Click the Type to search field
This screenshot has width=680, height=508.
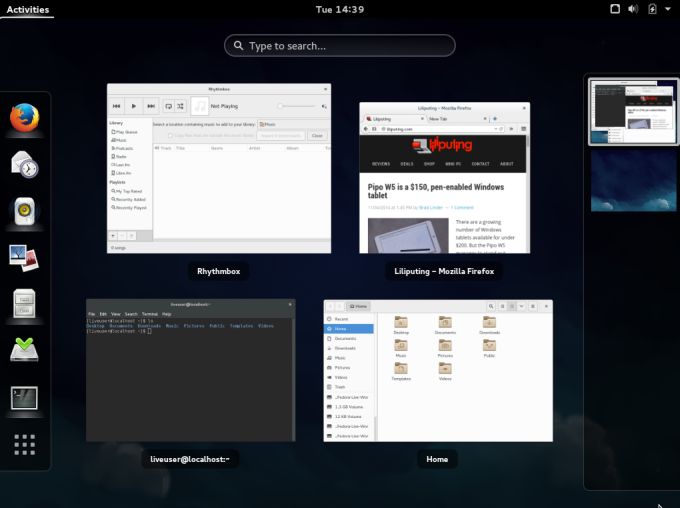point(340,46)
